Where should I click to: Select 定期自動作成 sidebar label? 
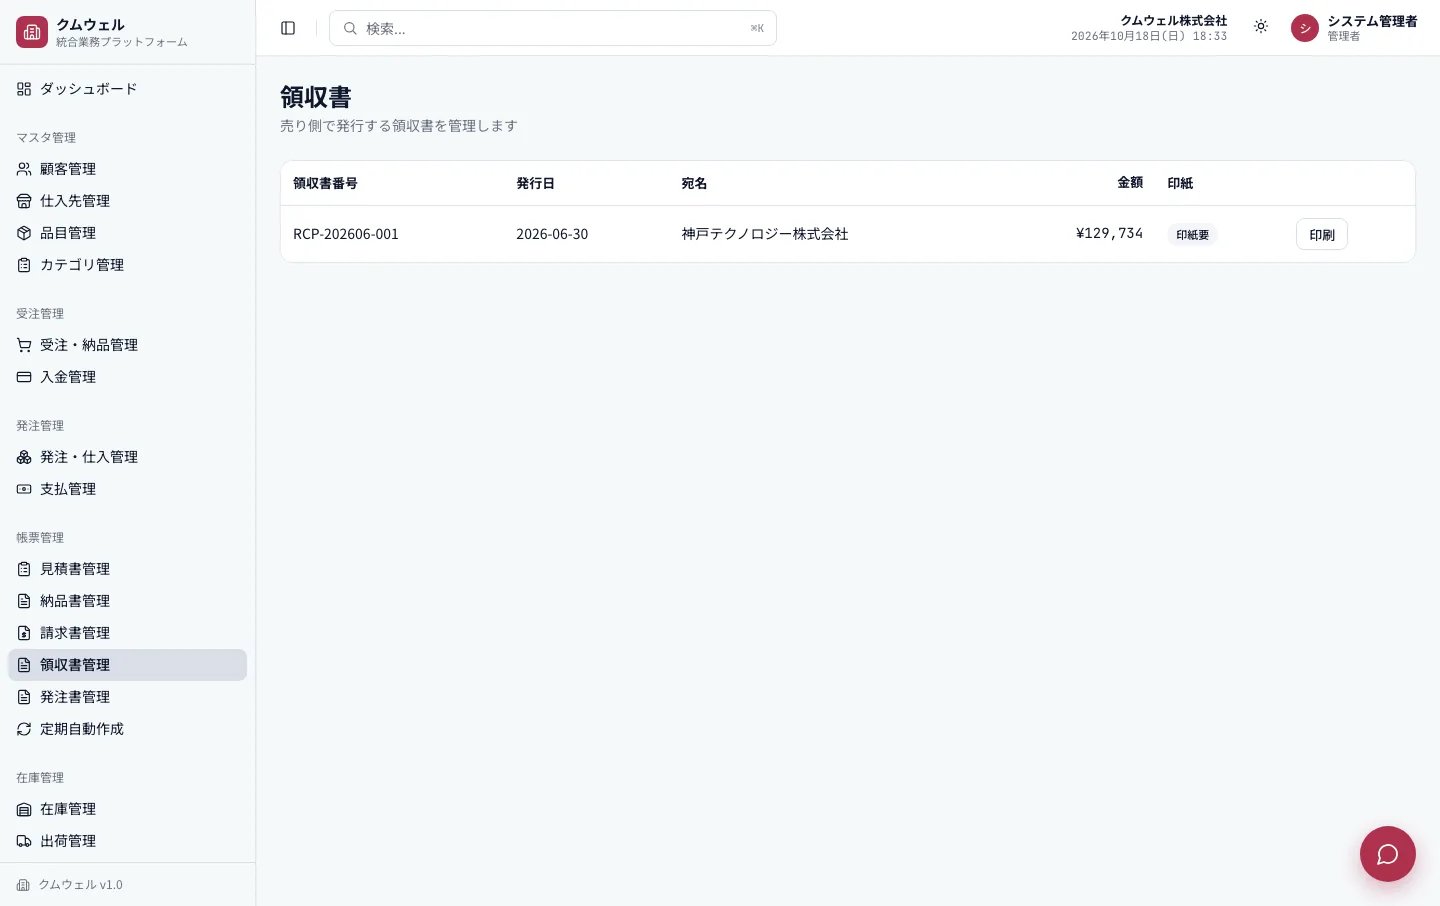tap(82, 729)
